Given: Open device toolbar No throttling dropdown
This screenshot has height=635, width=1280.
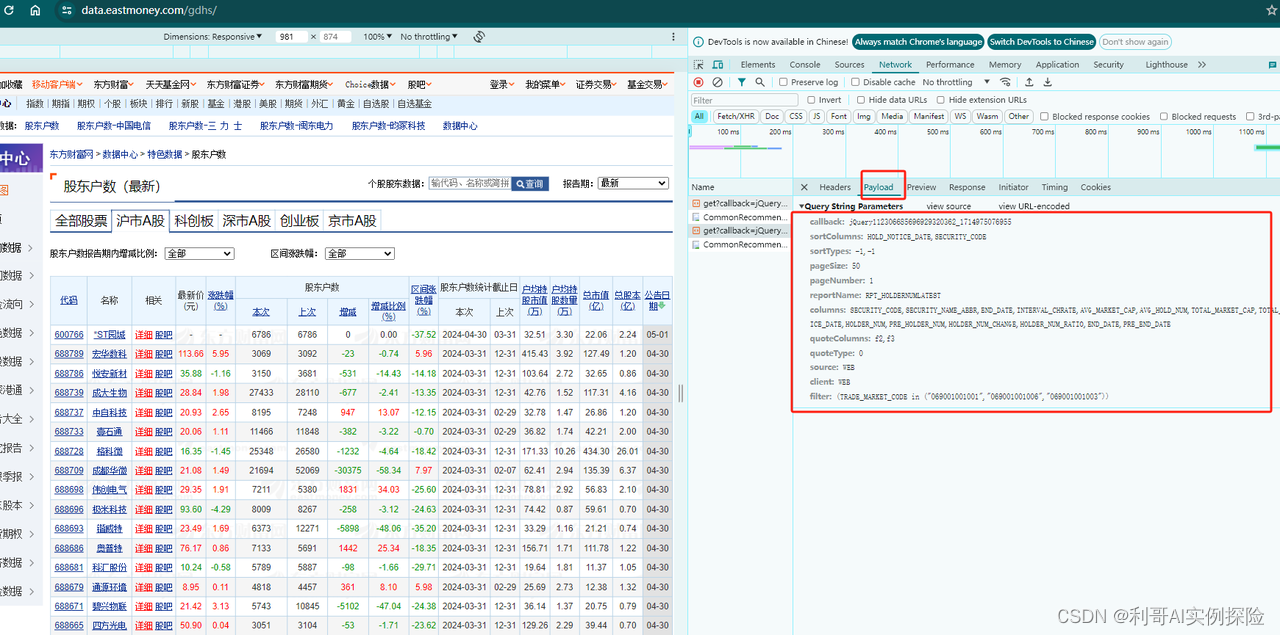Looking at the screenshot, I should [x=429, y=36].
